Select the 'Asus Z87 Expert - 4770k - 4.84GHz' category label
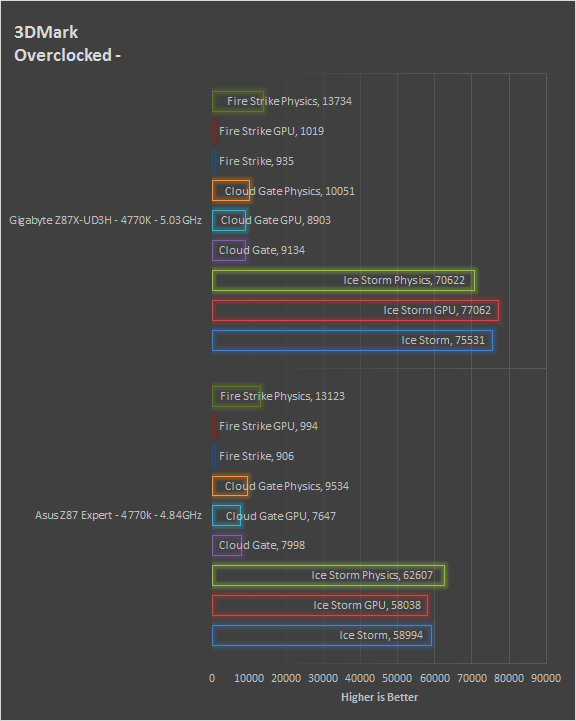The width and height of the screenshot is (576, 721). (118, 515)
